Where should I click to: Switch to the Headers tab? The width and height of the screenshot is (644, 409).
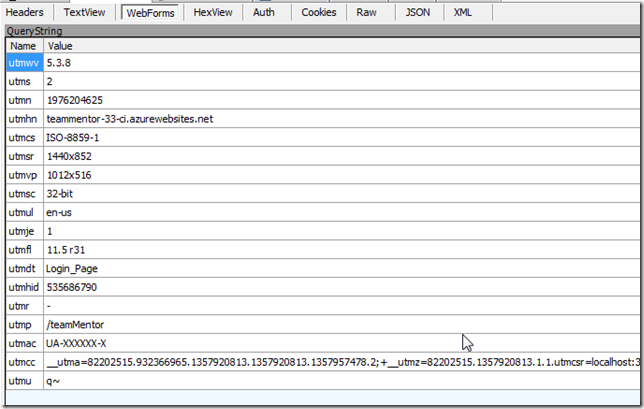coord(25,12)
